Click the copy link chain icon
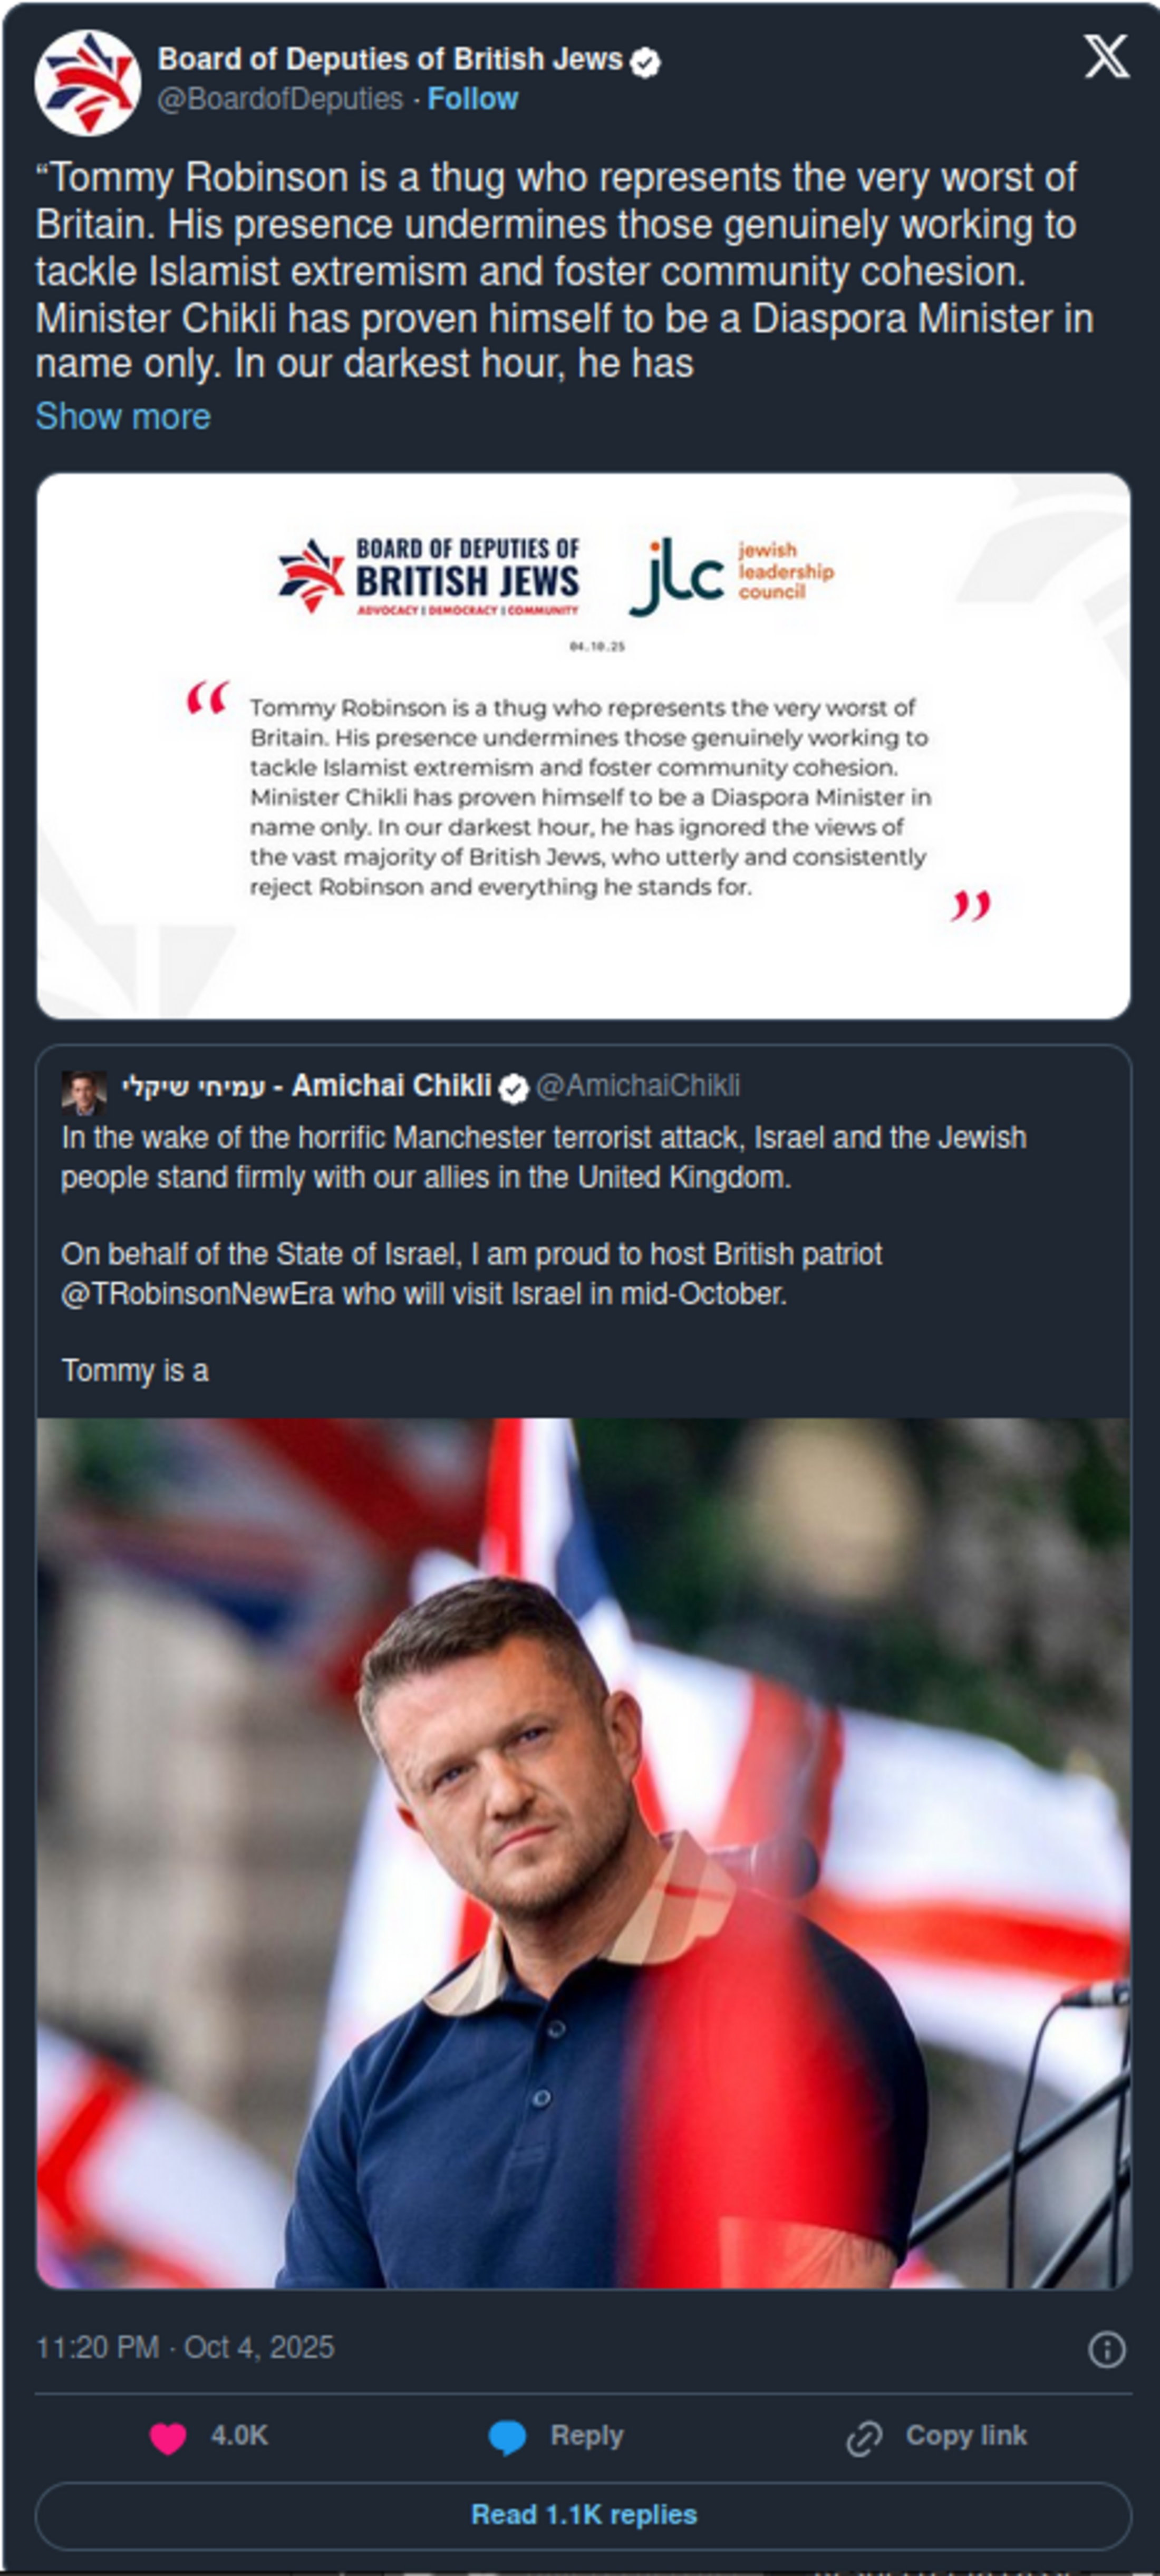1160x2576 pixels. pyautogui.click(x=863, y=2438)
